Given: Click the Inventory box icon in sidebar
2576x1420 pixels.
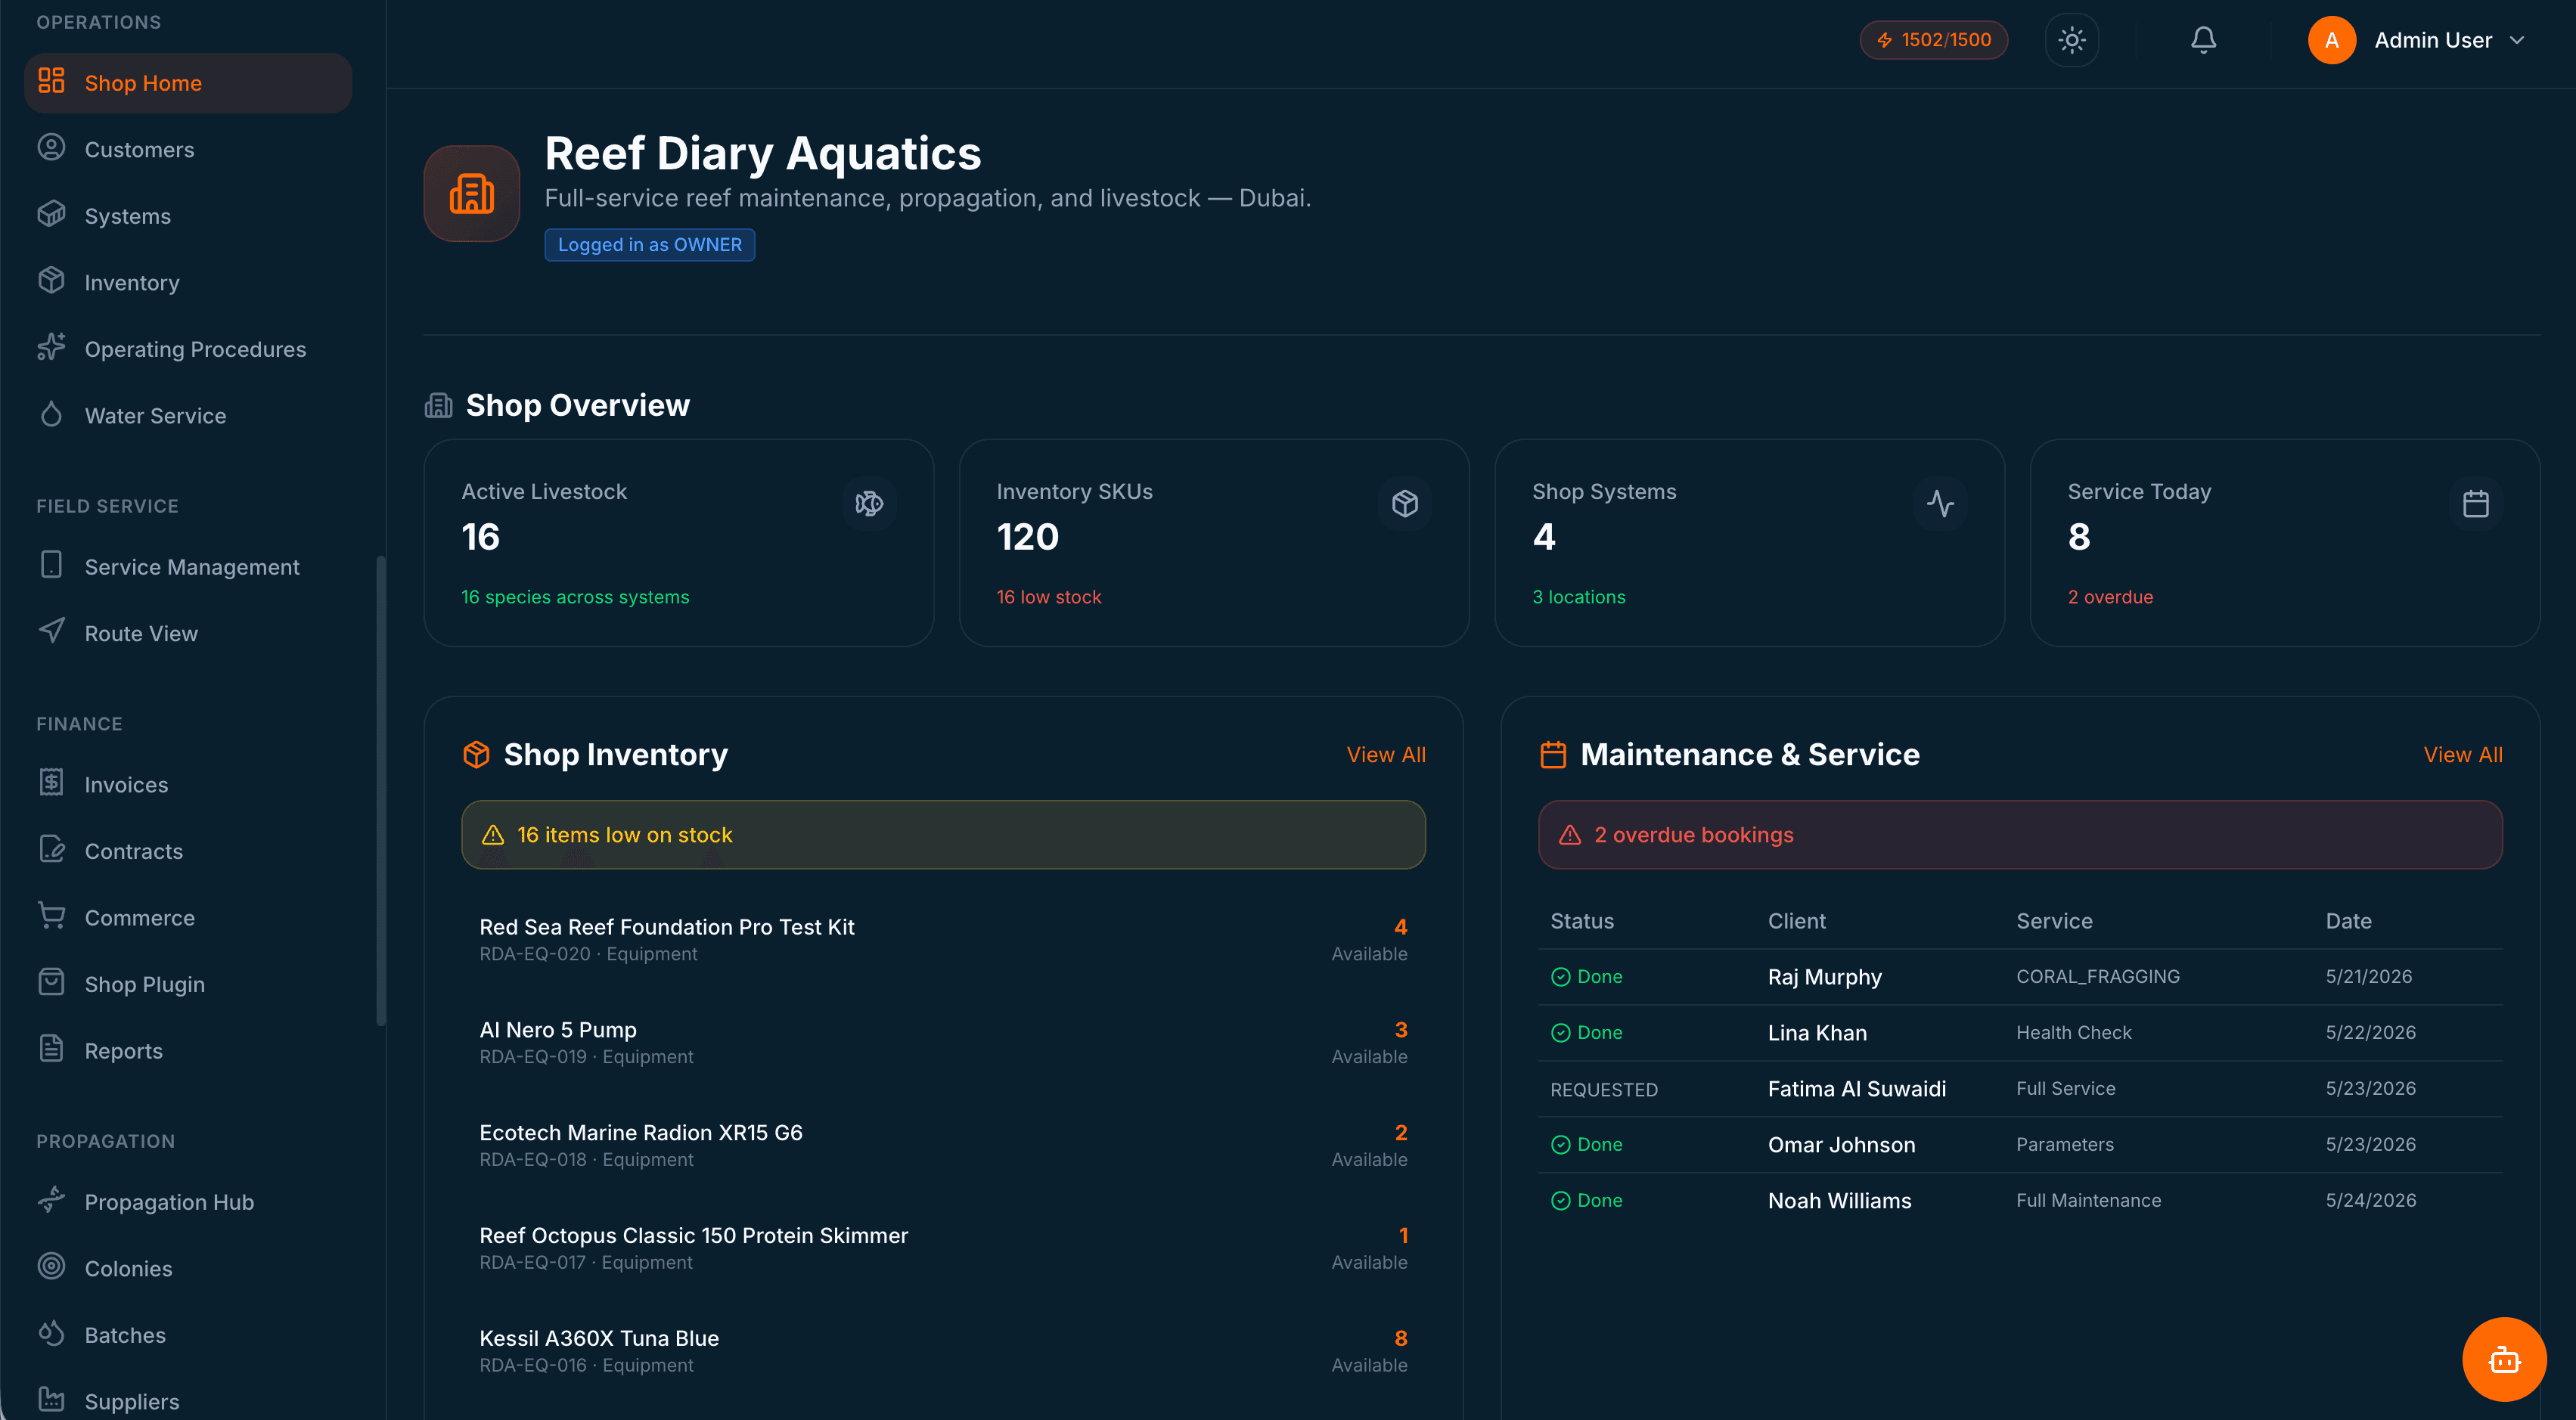Looking at the screenshot, I should (x=51, y=281).
